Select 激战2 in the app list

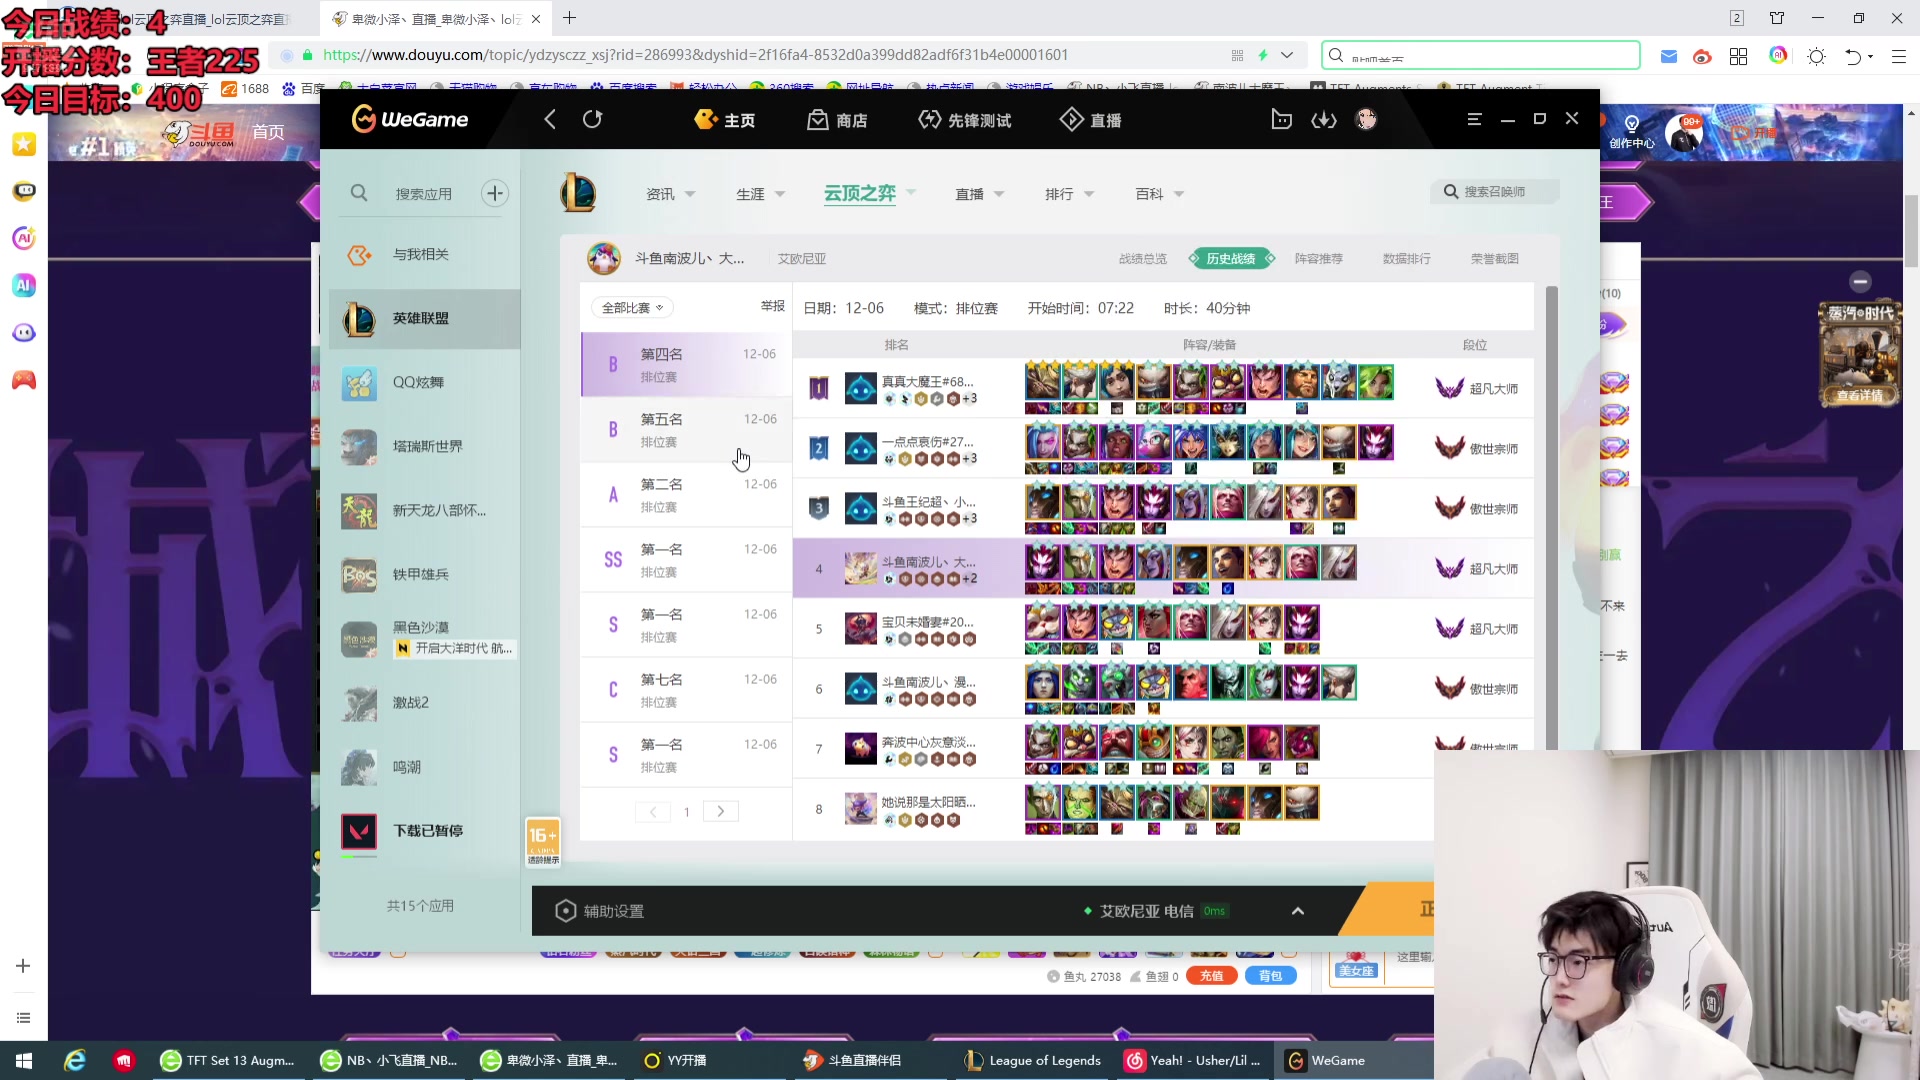click(424, 703)
